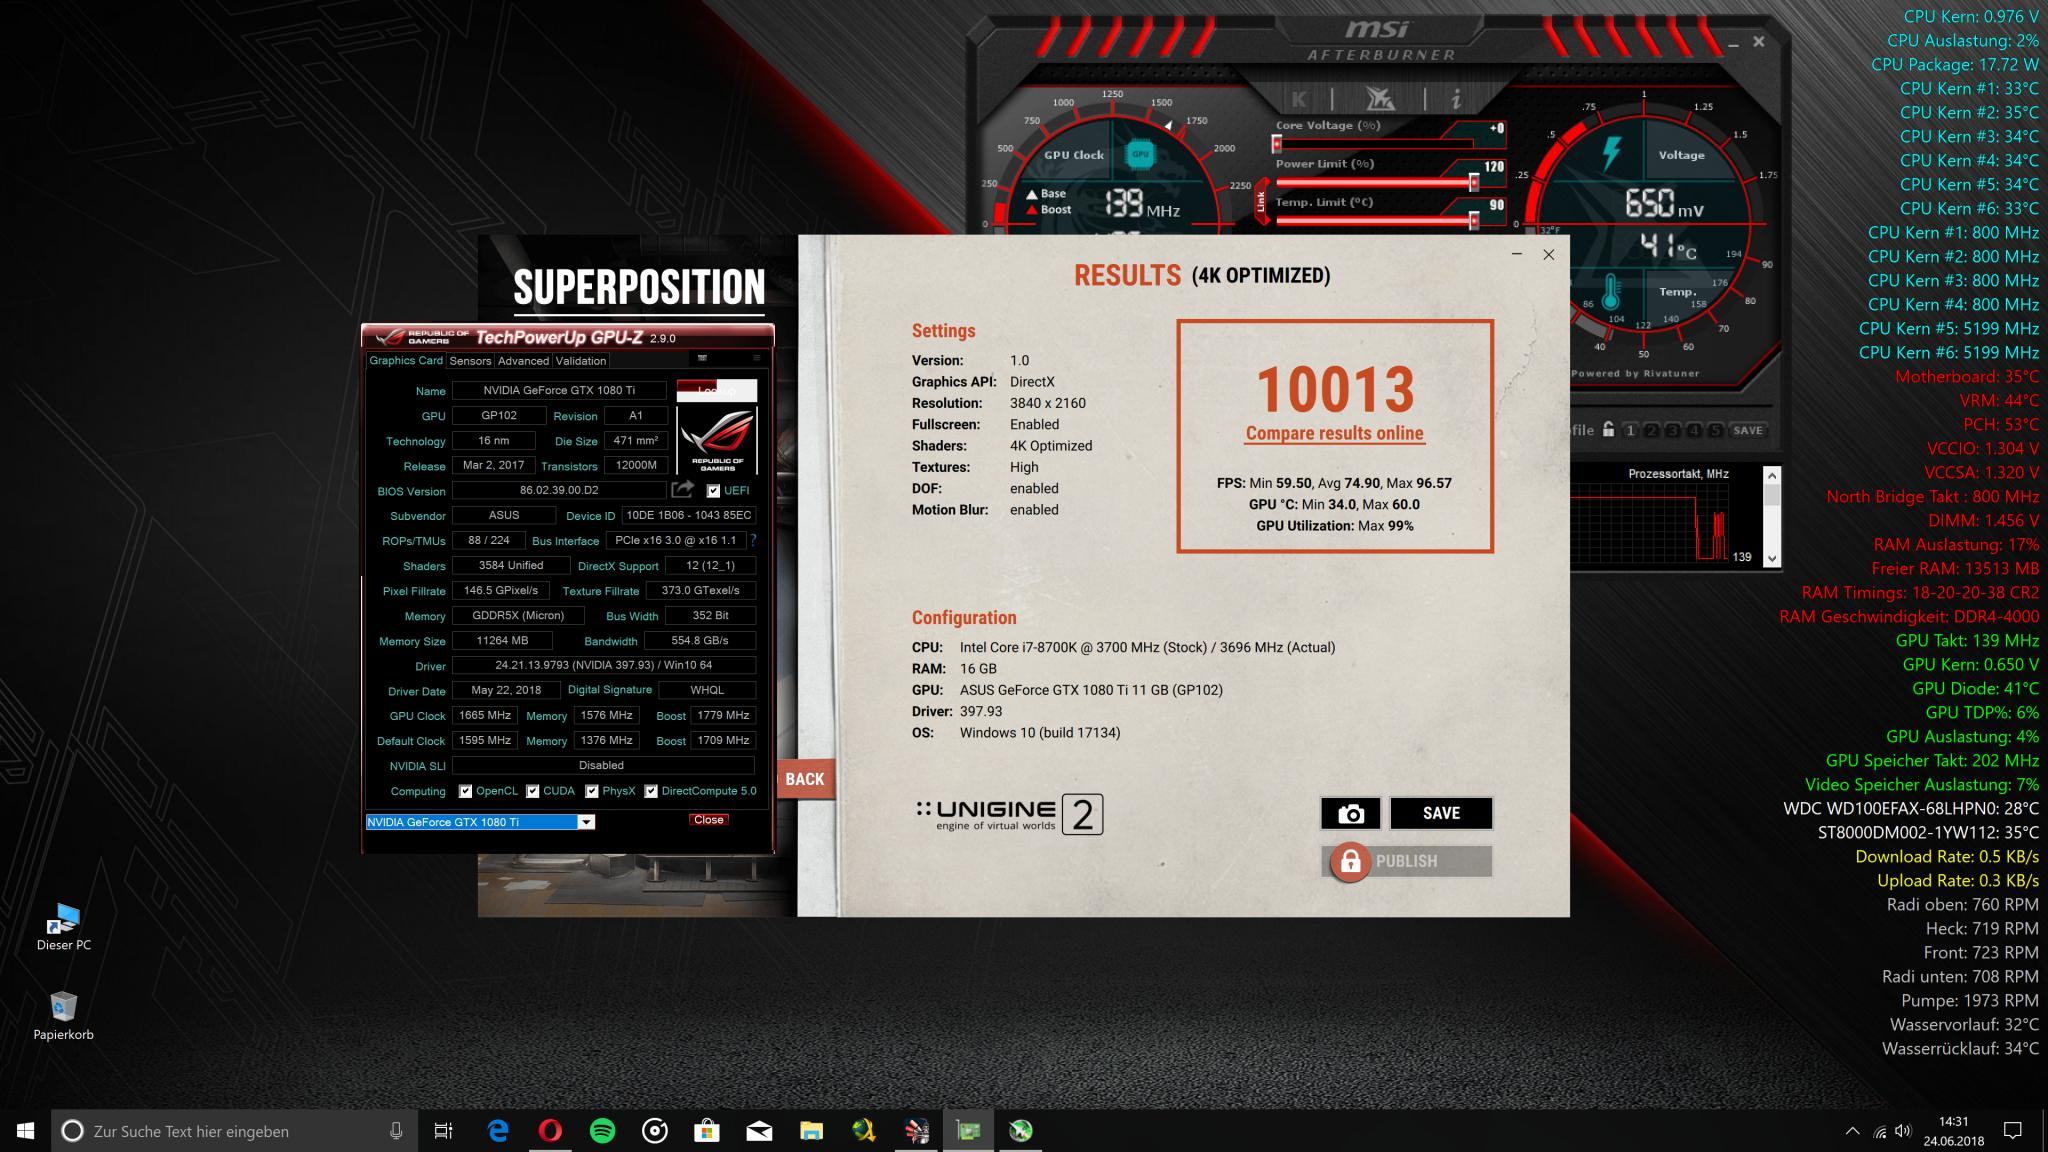Click ROG logo image in GPU-Z
This screenshot has width=2048, height=1152.
(717, 440)
